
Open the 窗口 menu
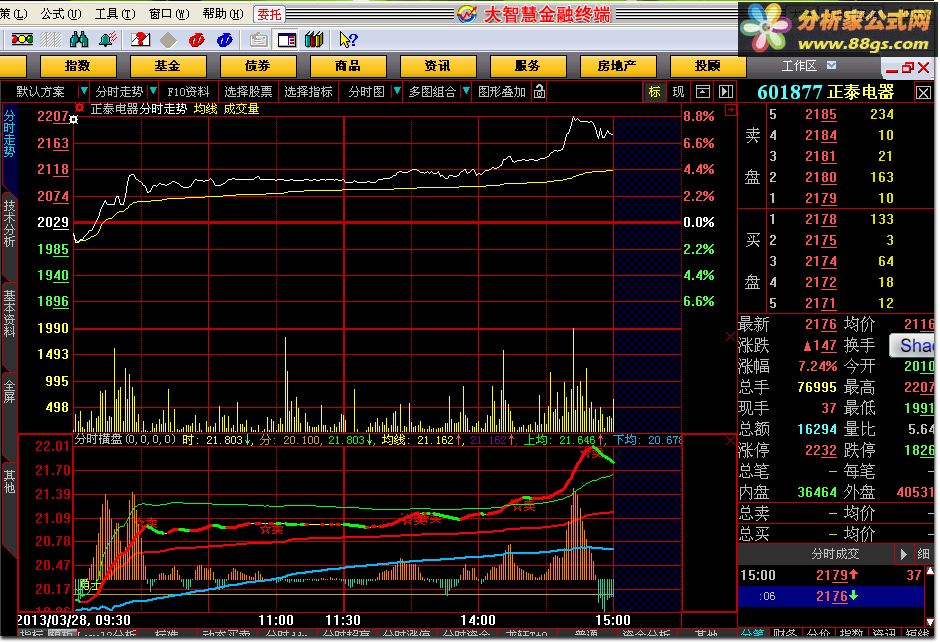click(168, 14)
